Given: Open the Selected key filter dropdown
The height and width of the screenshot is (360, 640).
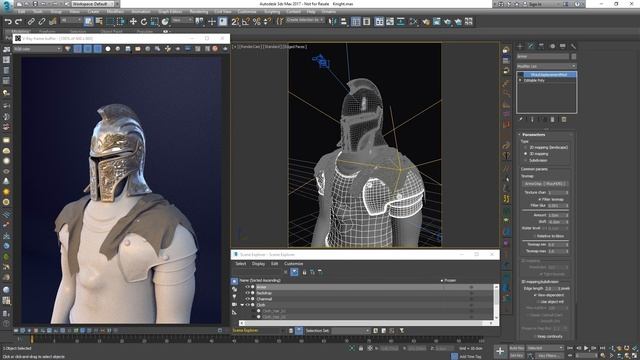Looking at the screenshot, I should 546,348.
